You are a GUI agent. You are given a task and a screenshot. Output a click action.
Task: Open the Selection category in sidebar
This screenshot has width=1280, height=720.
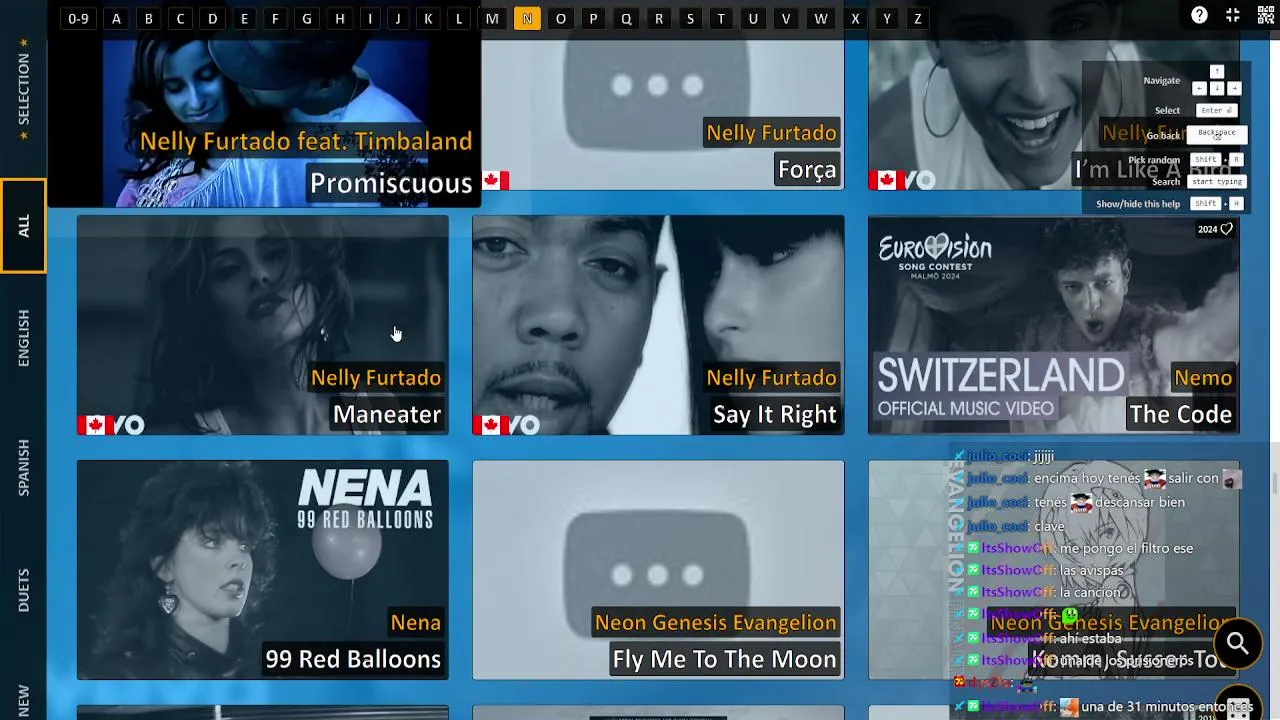23,89
